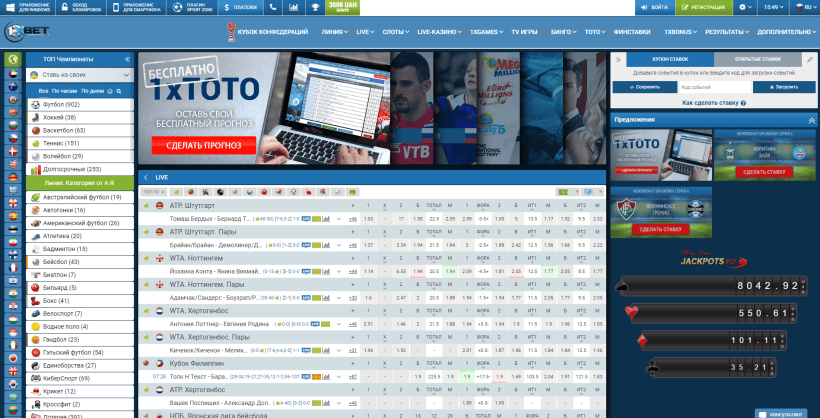
Task: Open the smartphone application link
Action: click(x=136, y=7)
